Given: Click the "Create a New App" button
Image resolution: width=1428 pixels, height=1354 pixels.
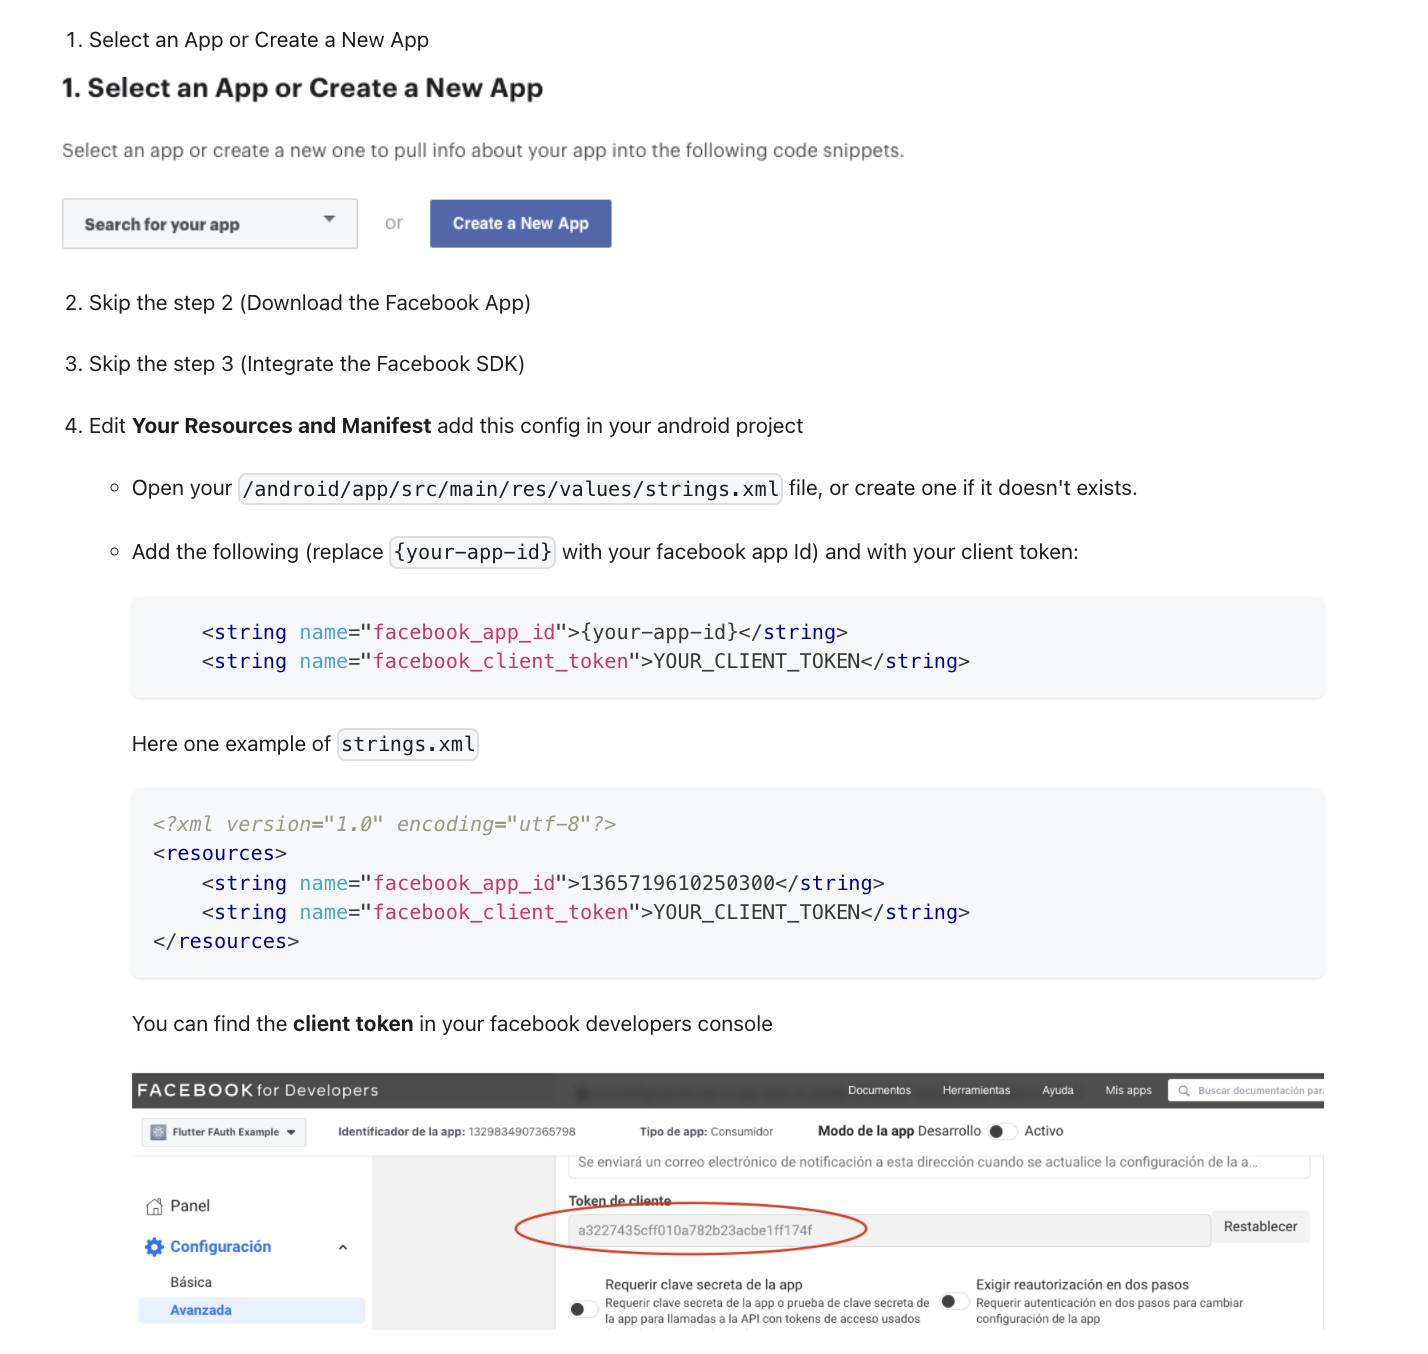Looking at the screenshot, I should [520, 223].
